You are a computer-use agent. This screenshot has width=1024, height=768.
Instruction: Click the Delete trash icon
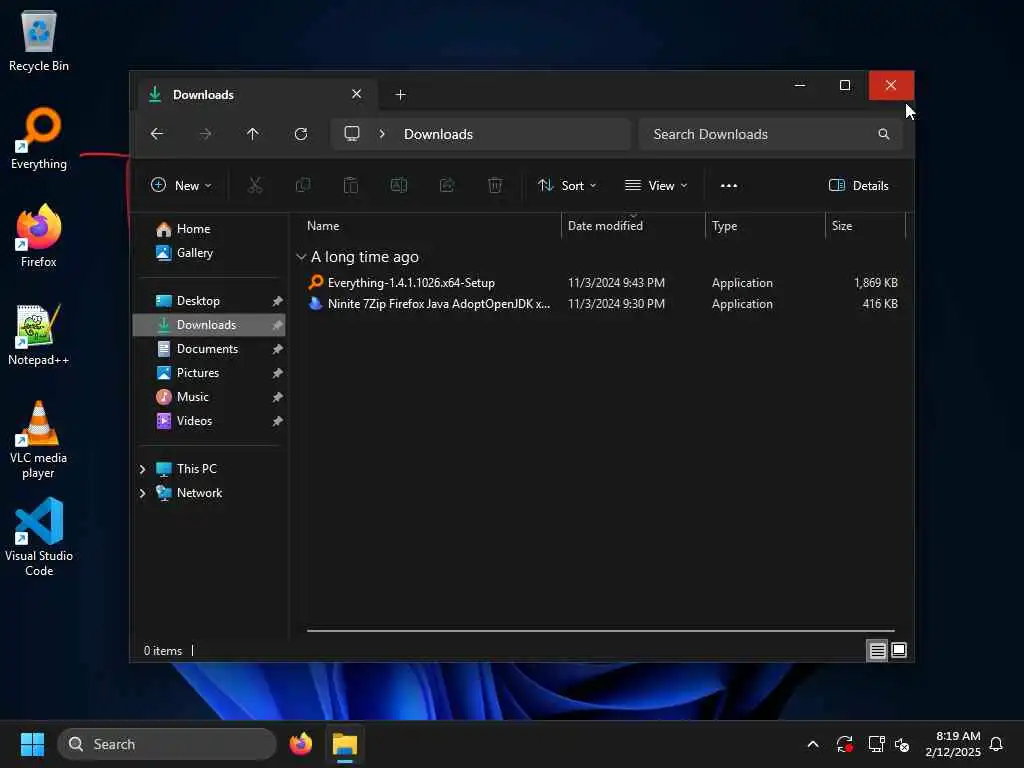tap(495, 185)
